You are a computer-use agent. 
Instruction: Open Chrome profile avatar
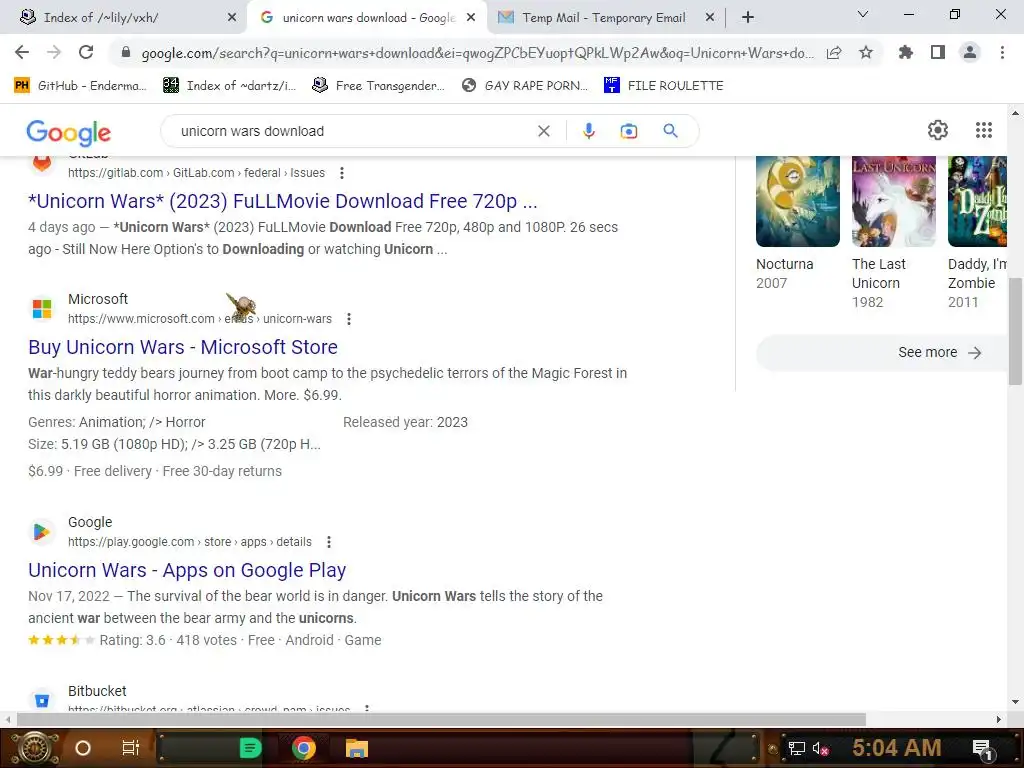click(970, 52)
